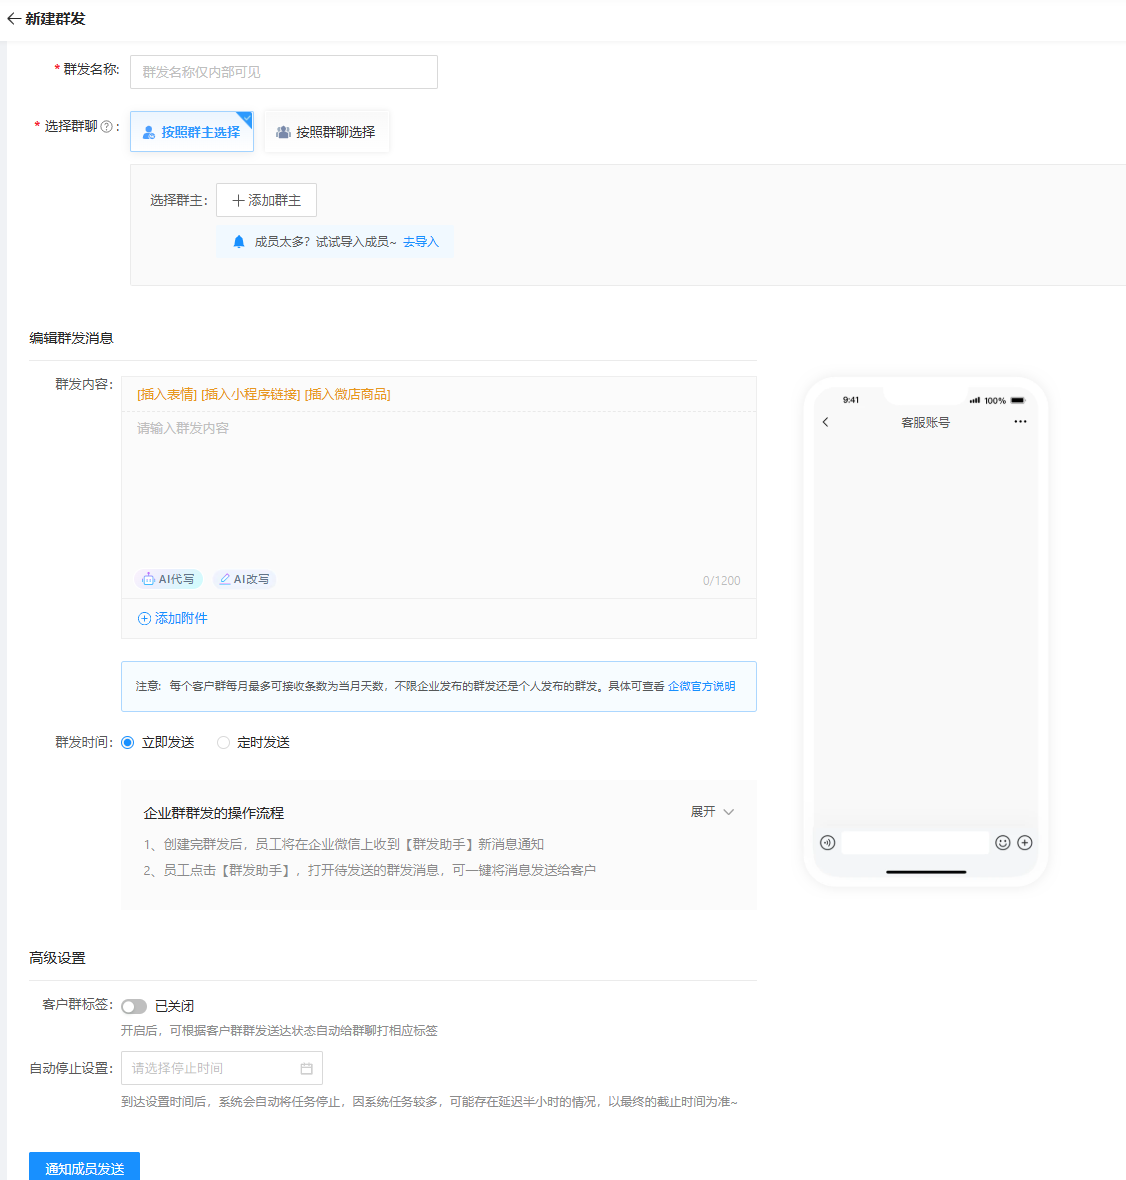Select the 立即发送 radio button
The width and height of the screenshot is (1126, 1180).
[x=128, y=743]
